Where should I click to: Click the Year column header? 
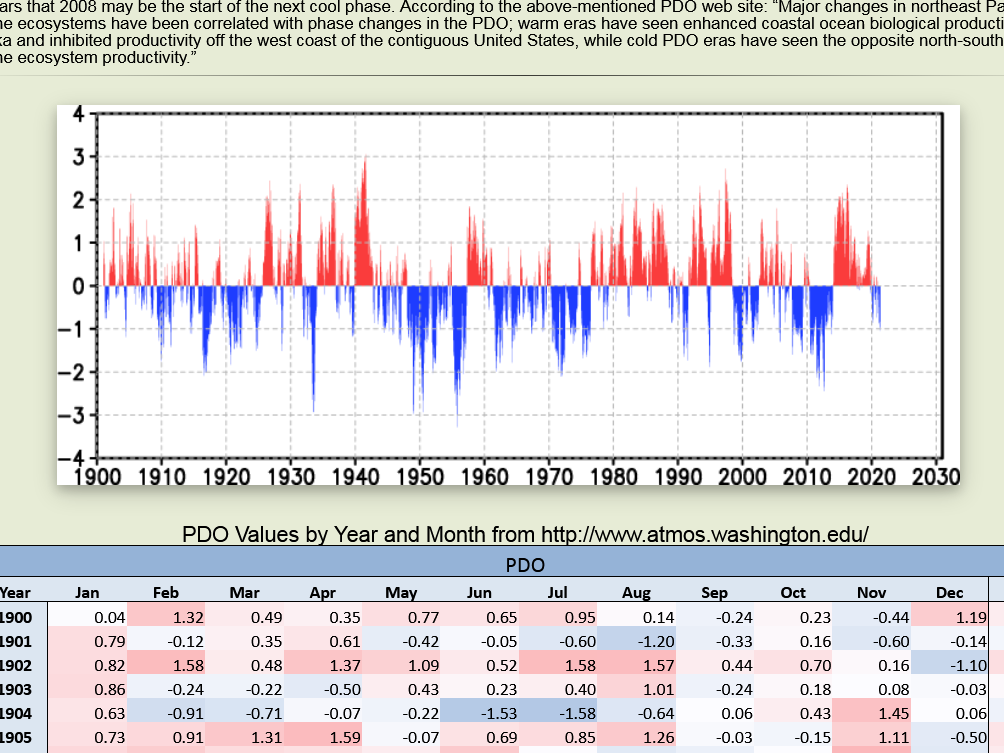click(15, 592)
